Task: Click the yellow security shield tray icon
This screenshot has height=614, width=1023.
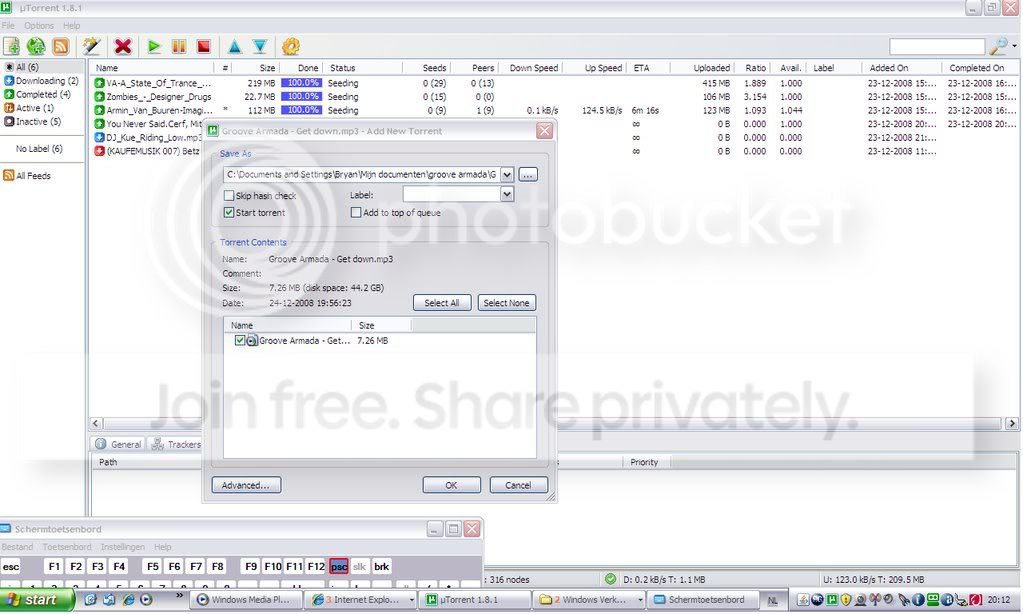Action: 846,600
